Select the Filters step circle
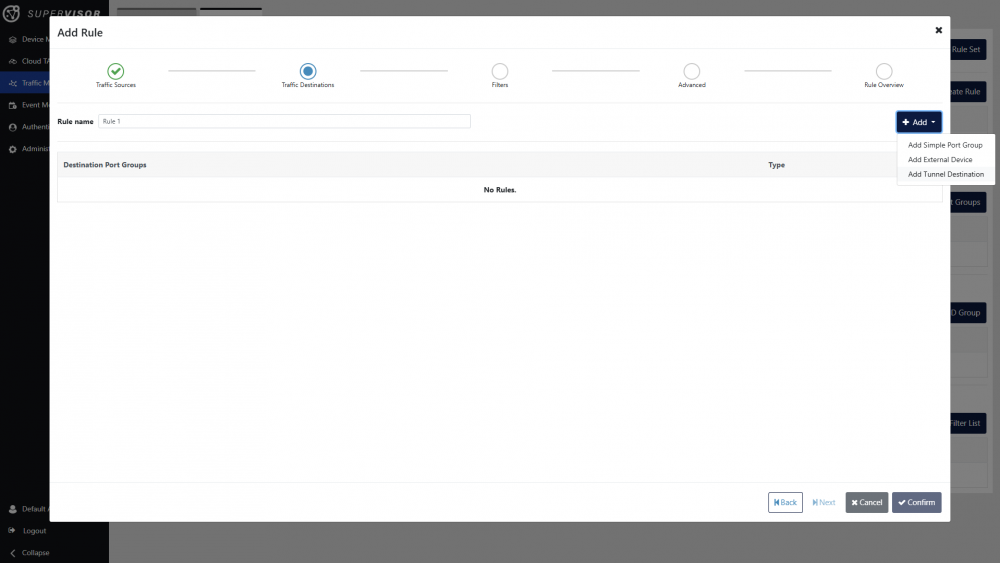 tap(500, 71)
